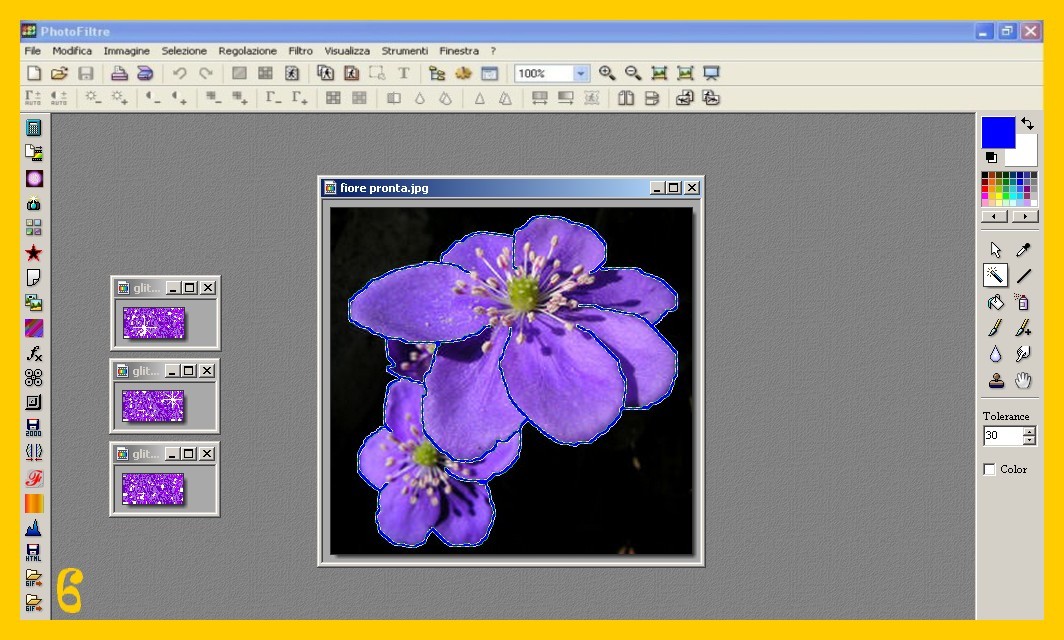Click the blue foreground color swatch
Viewport: 1064px width, 640px height.
click(x=997, y=132)
